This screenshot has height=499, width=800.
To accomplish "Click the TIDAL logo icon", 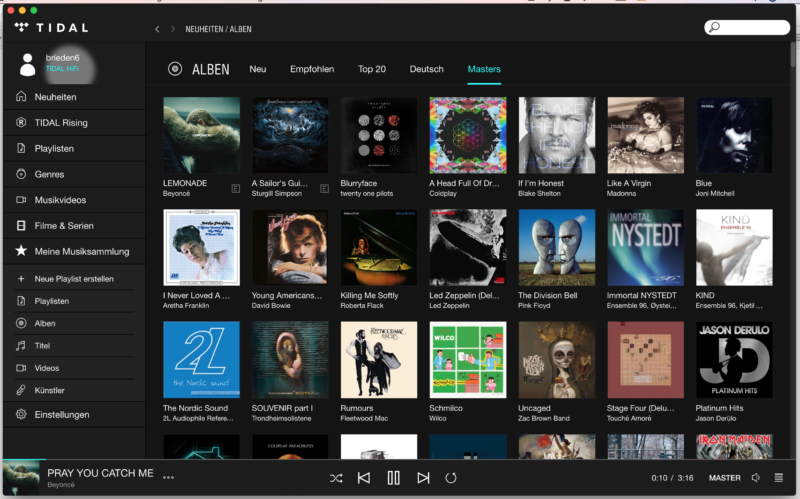I will (21, 27).
